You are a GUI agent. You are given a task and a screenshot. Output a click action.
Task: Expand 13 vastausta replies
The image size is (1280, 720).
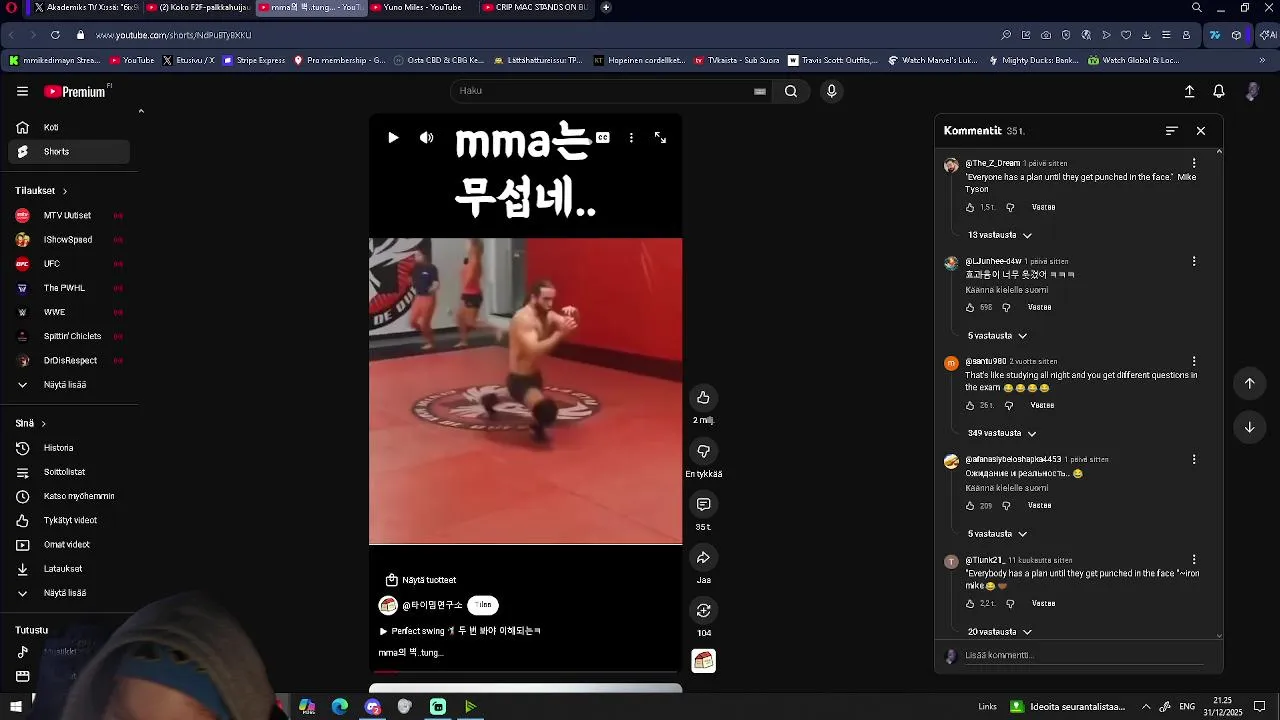point(999,235)
